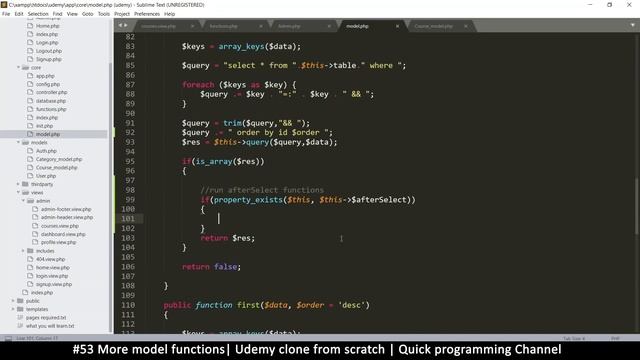
Task: Click the folder icon of thirdparty
Action: (25, 184)
